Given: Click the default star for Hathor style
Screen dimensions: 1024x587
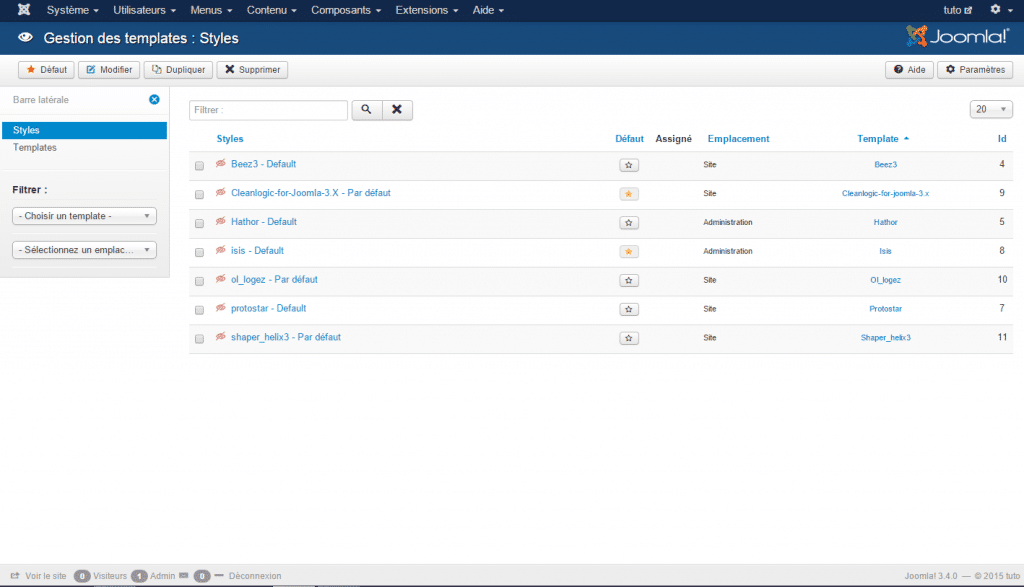Looking at the screenshot, I should point(629,223).
